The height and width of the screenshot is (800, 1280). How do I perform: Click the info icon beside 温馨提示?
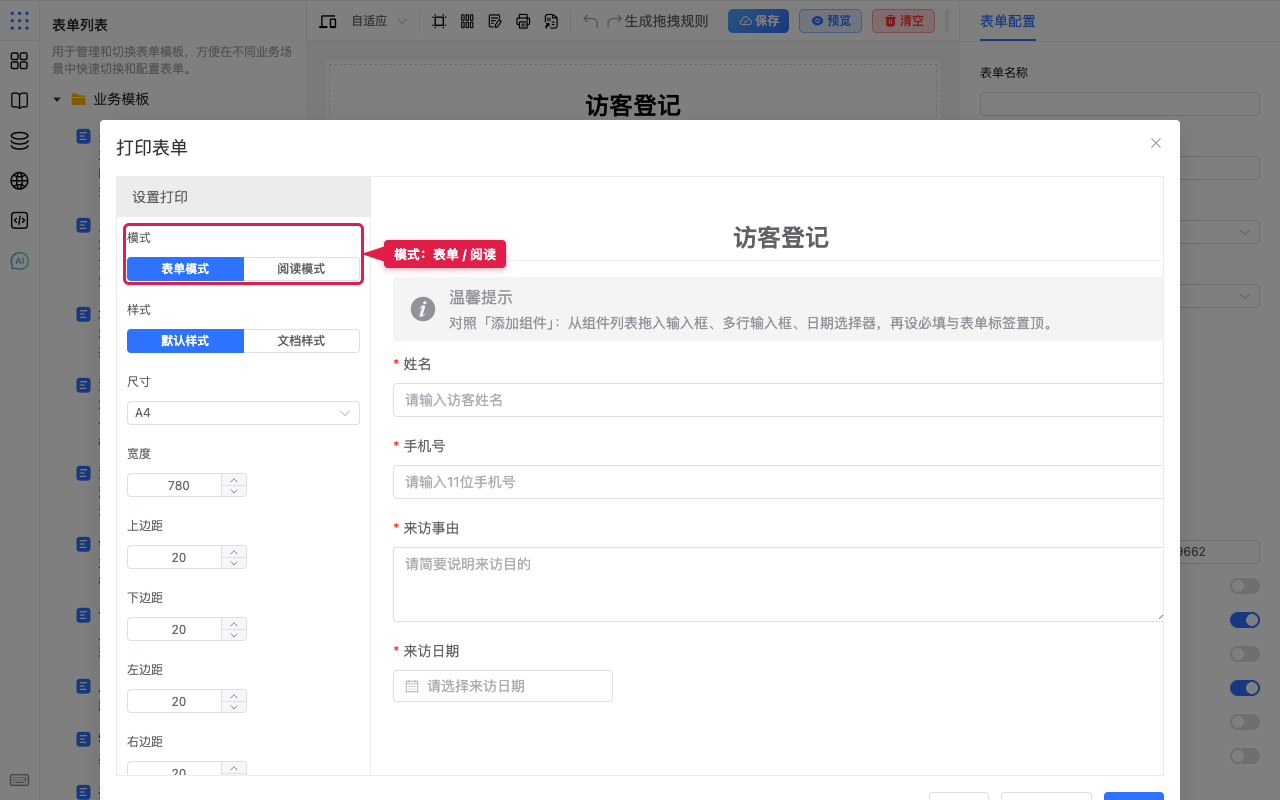pos(423,310)
